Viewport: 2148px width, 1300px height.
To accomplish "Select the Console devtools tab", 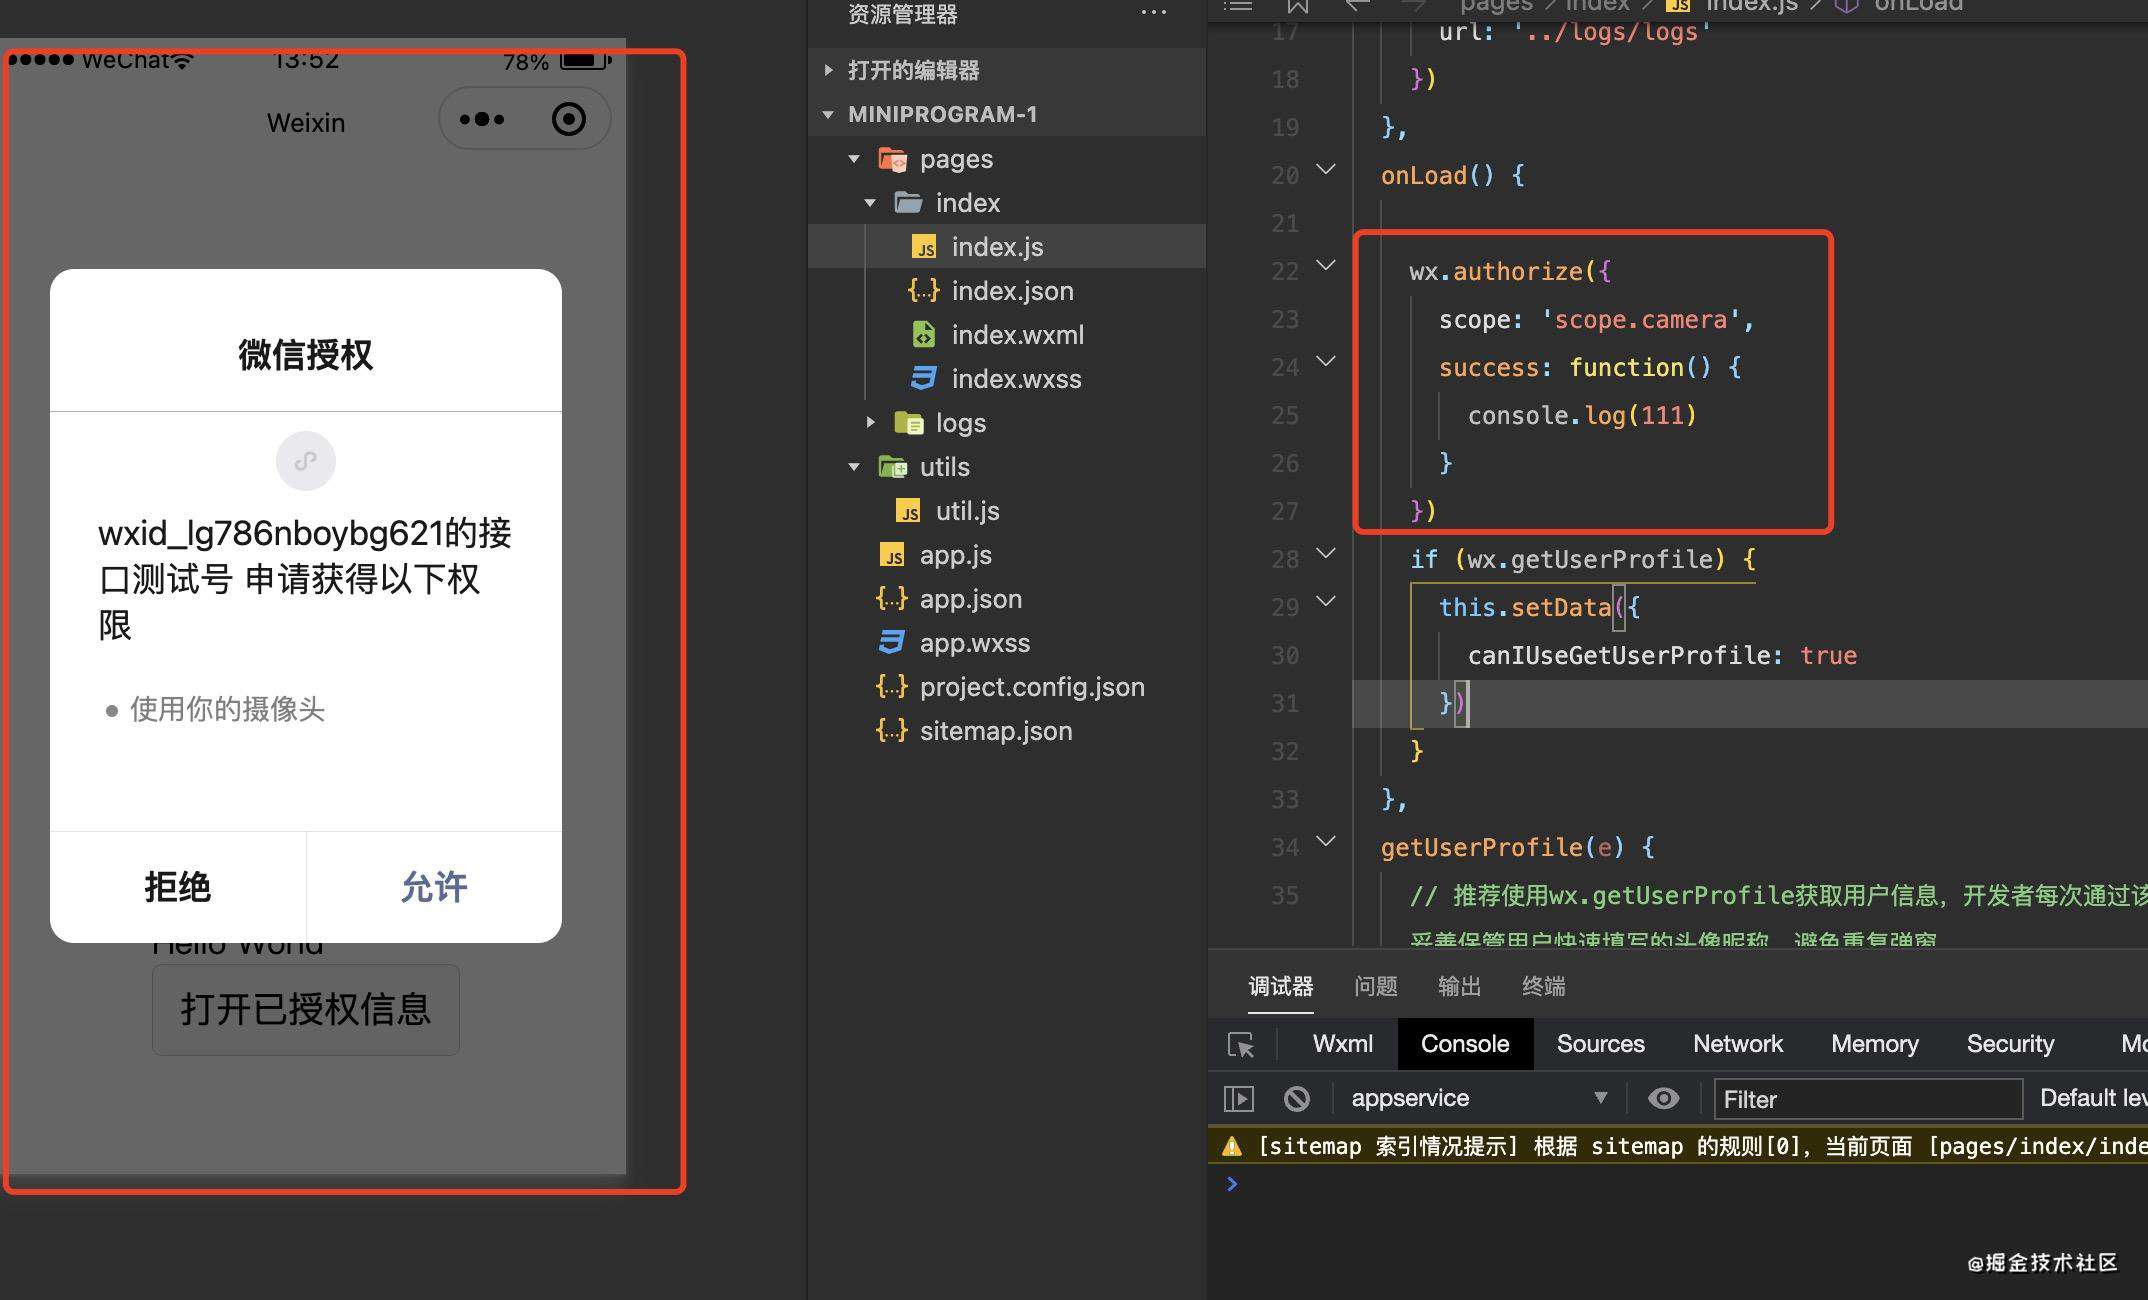I will pos(1465,1044).
